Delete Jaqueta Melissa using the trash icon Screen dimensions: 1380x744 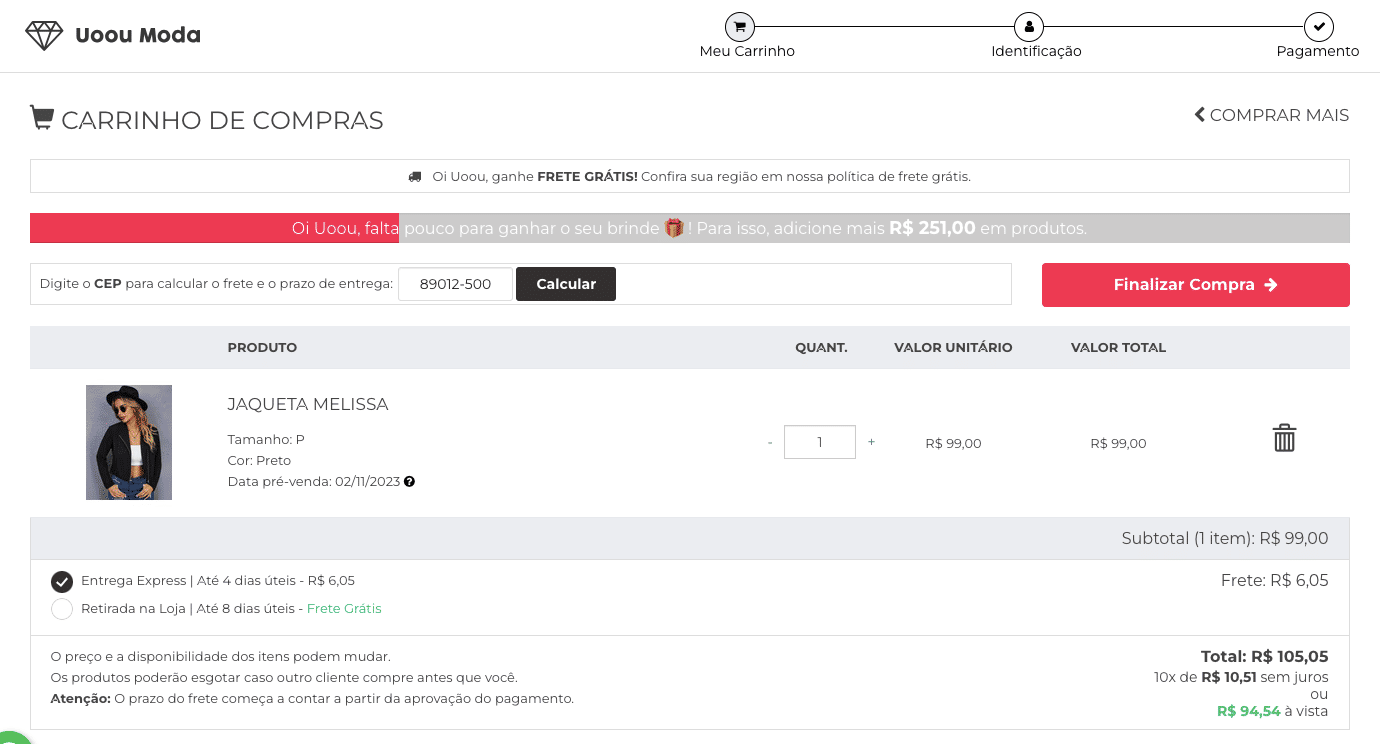1284,438
